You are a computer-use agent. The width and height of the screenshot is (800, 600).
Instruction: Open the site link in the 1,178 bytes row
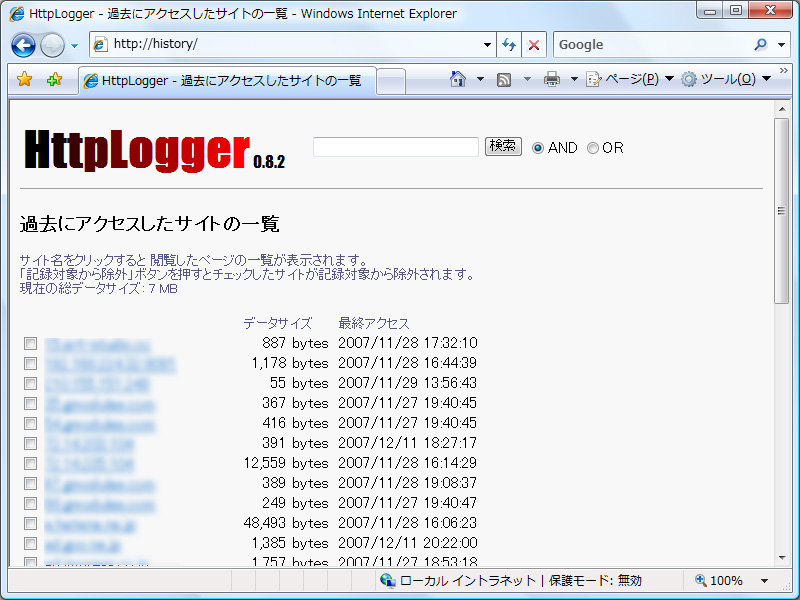pyautogui.click(x=110, y=365)
